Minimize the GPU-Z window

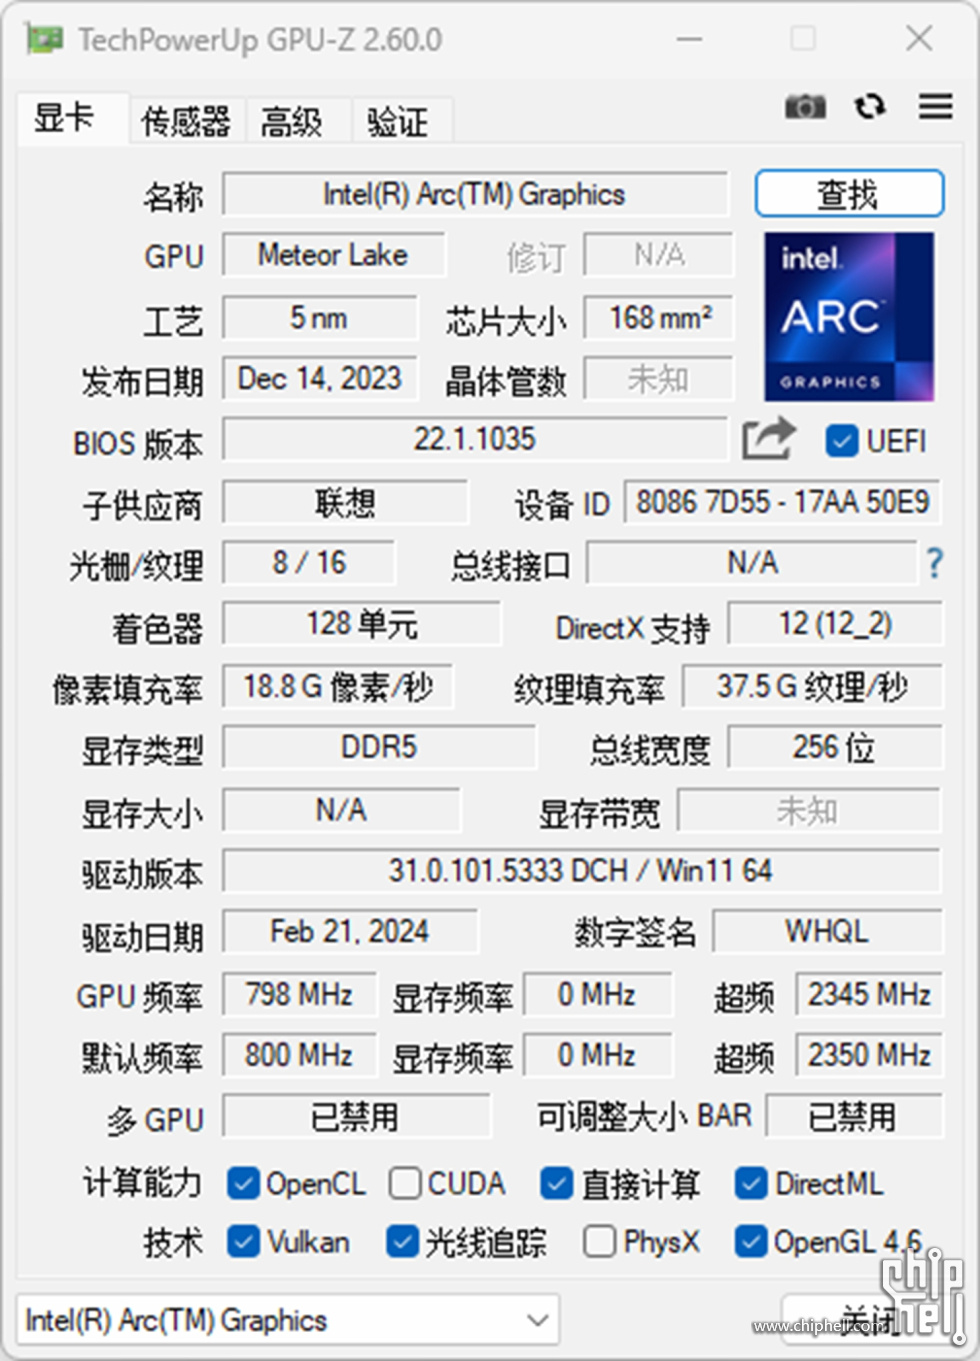689,39
